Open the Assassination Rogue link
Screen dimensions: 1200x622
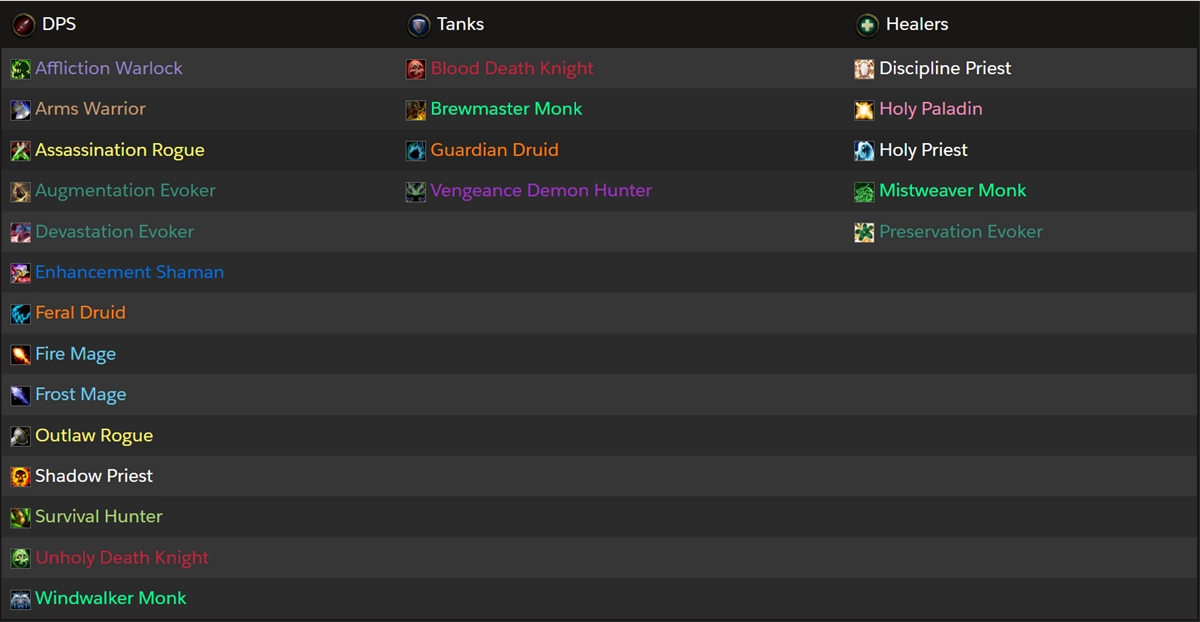tap(119, 150)
